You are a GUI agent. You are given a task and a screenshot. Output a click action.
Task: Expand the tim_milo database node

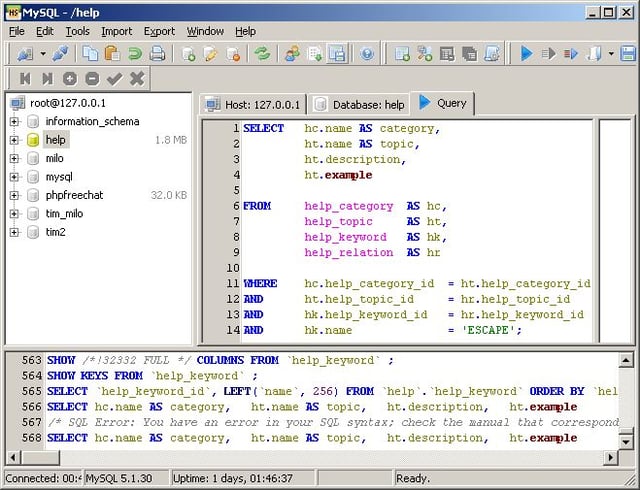coord(14,214)
